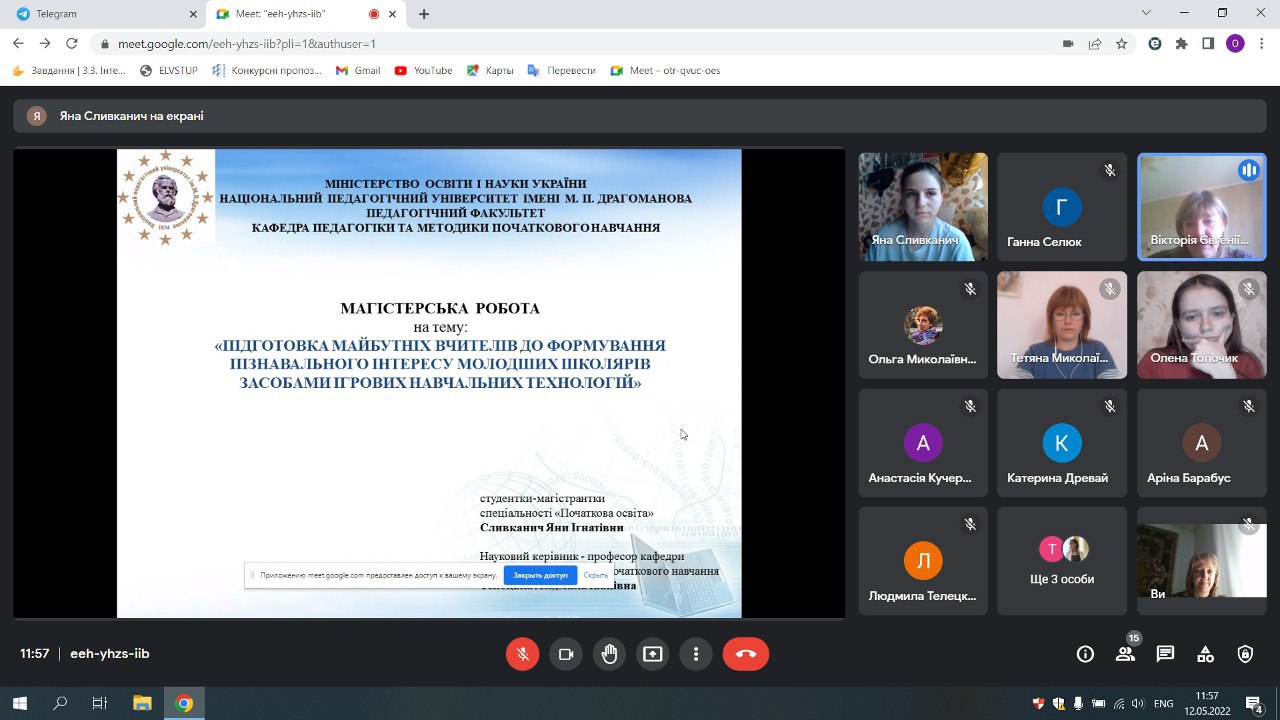Open the YouTube bookmark

pyautogui.click(x=424, y=71)
